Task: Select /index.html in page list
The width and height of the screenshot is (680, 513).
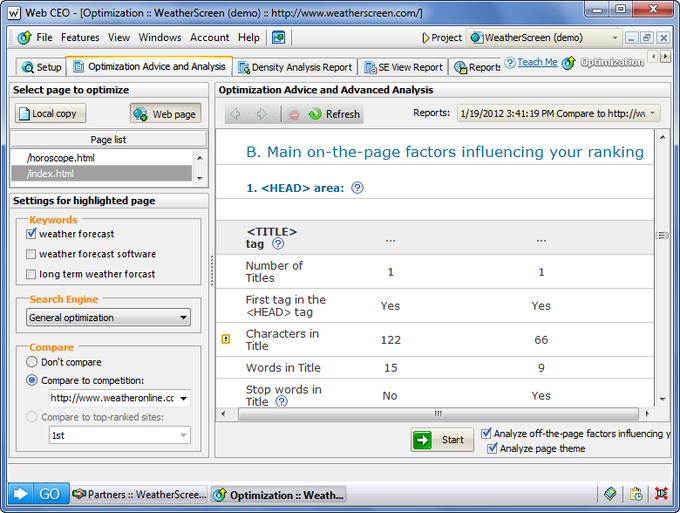Action: click(x=101, y=174)
